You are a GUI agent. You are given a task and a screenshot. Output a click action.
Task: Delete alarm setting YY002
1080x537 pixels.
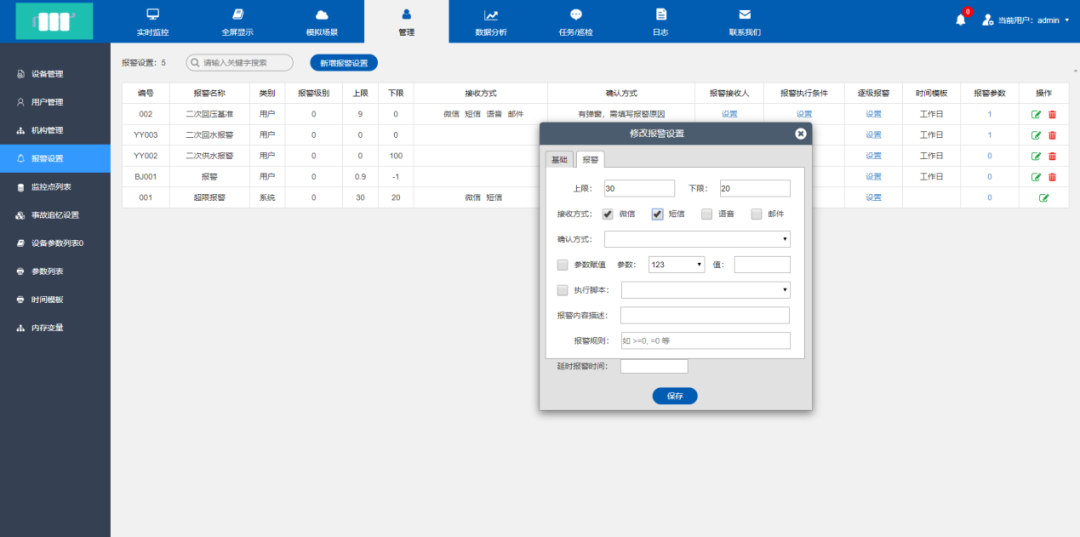[x=1052, y=156]
